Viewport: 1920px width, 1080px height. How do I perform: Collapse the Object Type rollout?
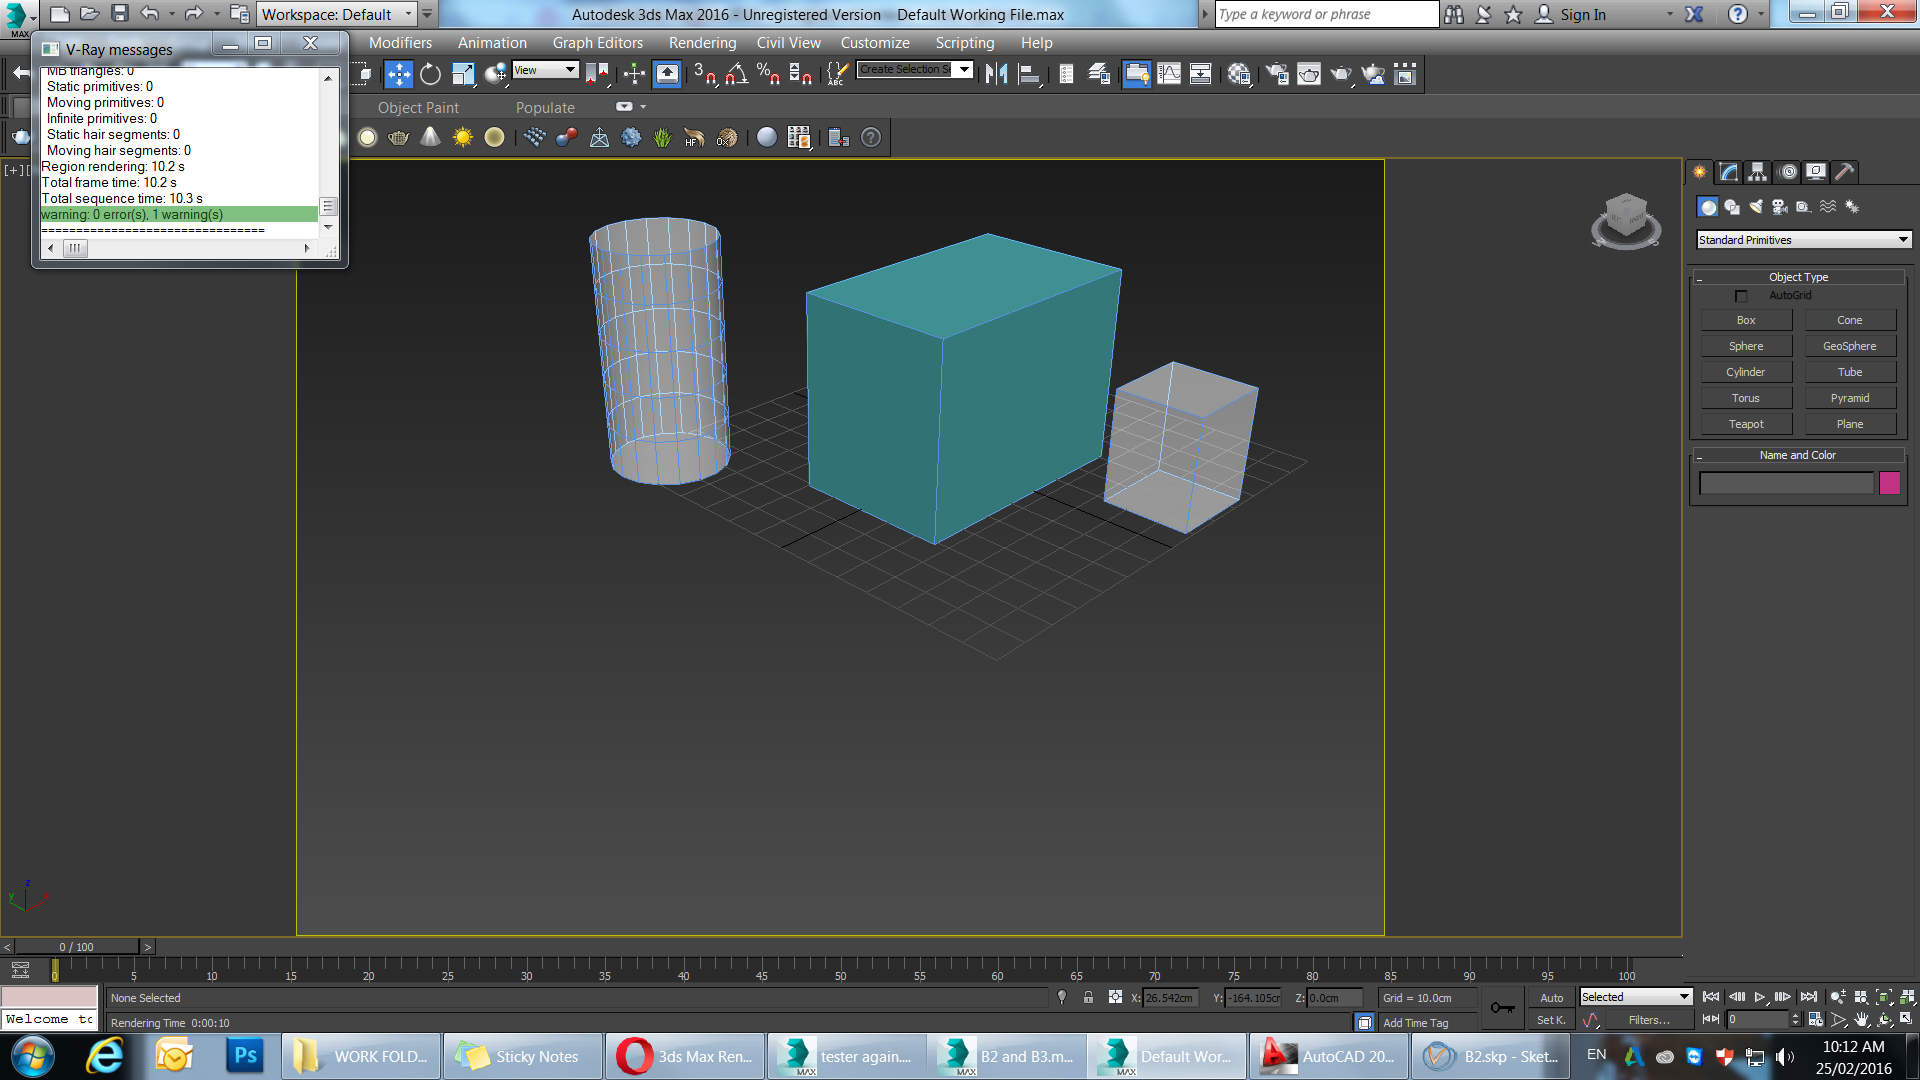[x=1797, y=277]
